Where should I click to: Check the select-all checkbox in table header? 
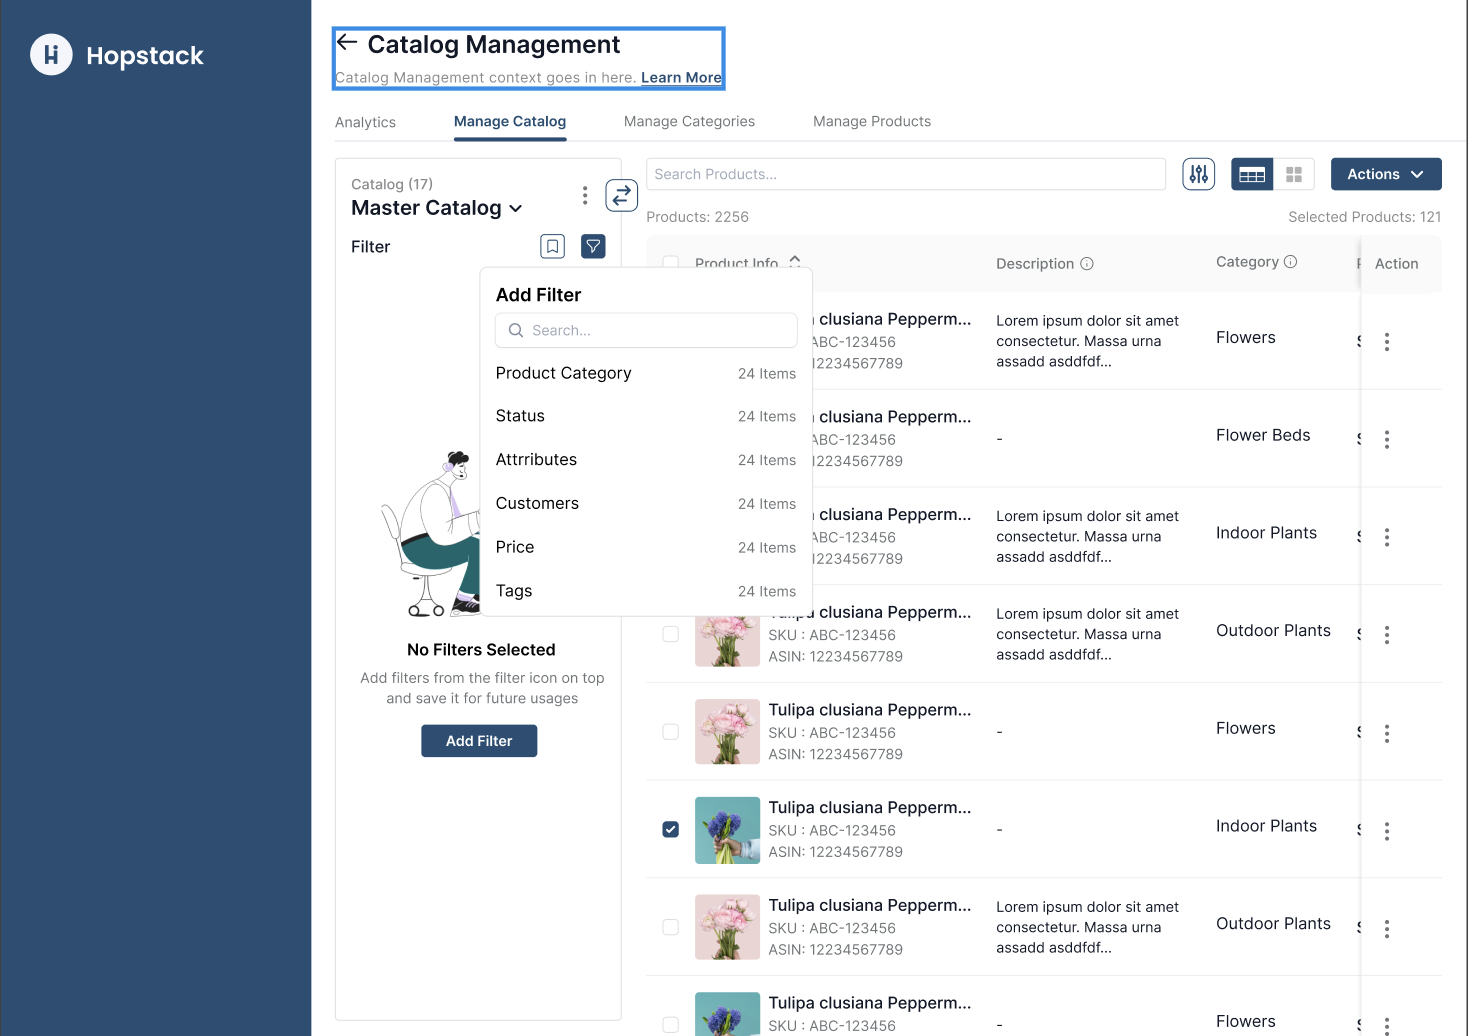click(x=671, y=263)
